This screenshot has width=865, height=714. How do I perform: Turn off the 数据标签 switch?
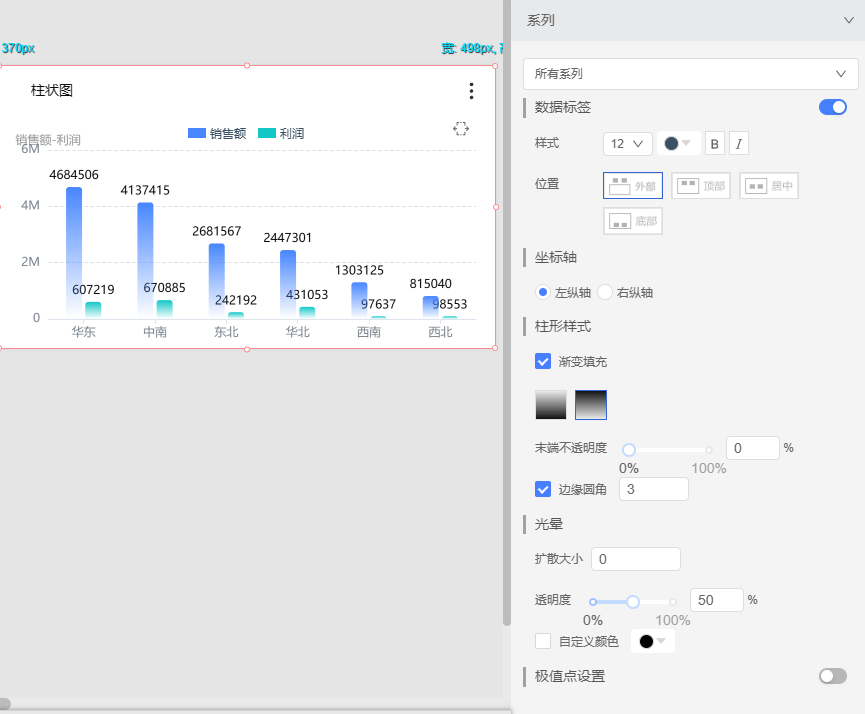(x=832, y=107)
